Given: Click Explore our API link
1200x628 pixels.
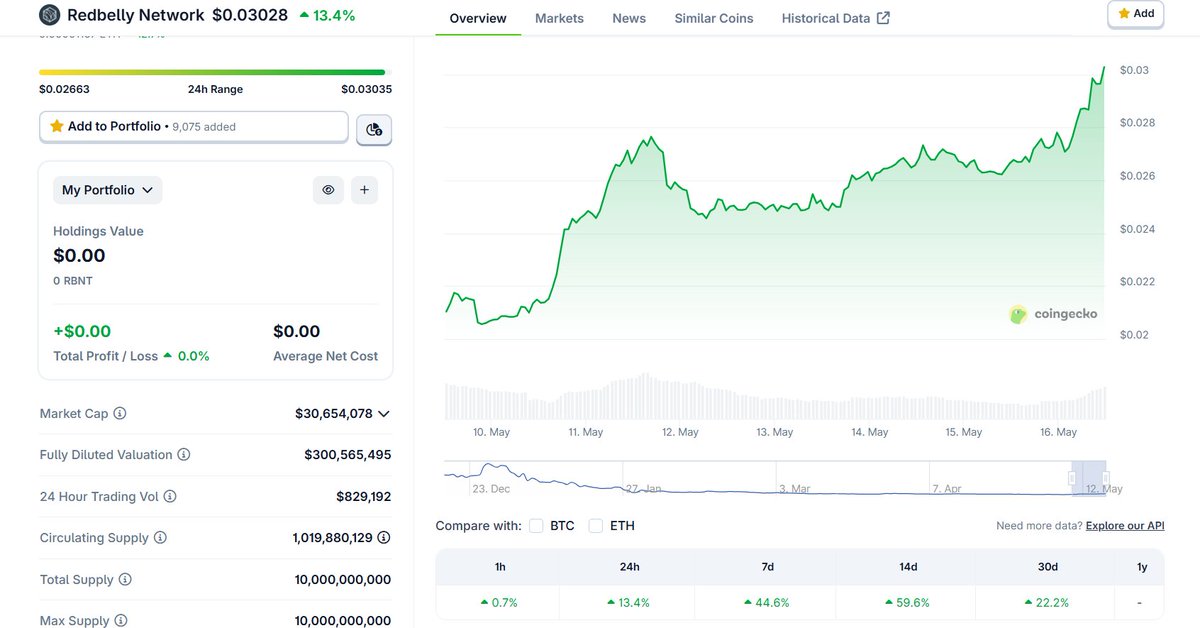Looking at the screenshot, I should [1125, 526].
